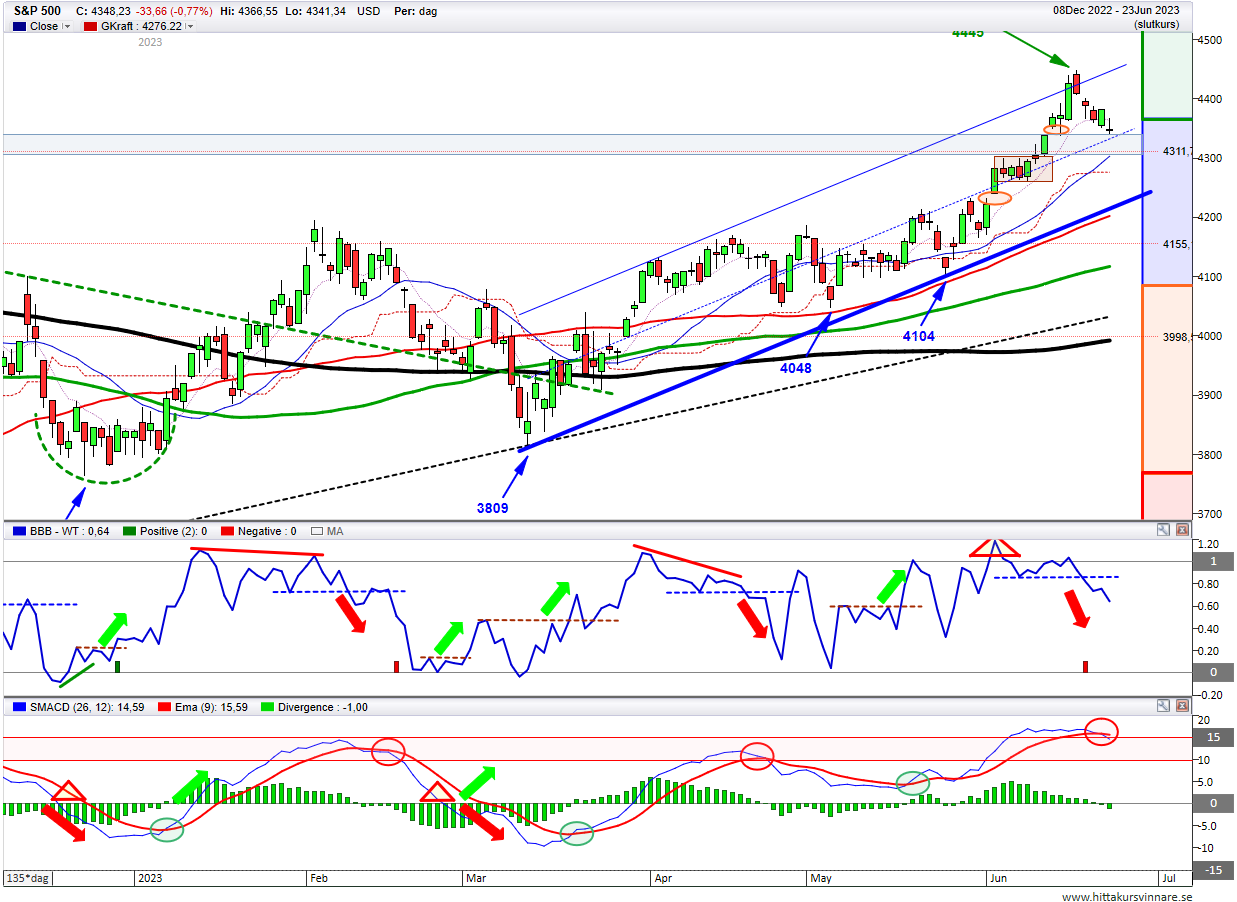The width and height of the screenshot is (1237, 902).
Task: Click the 3998 price level label
Action: pos(1175,337)
